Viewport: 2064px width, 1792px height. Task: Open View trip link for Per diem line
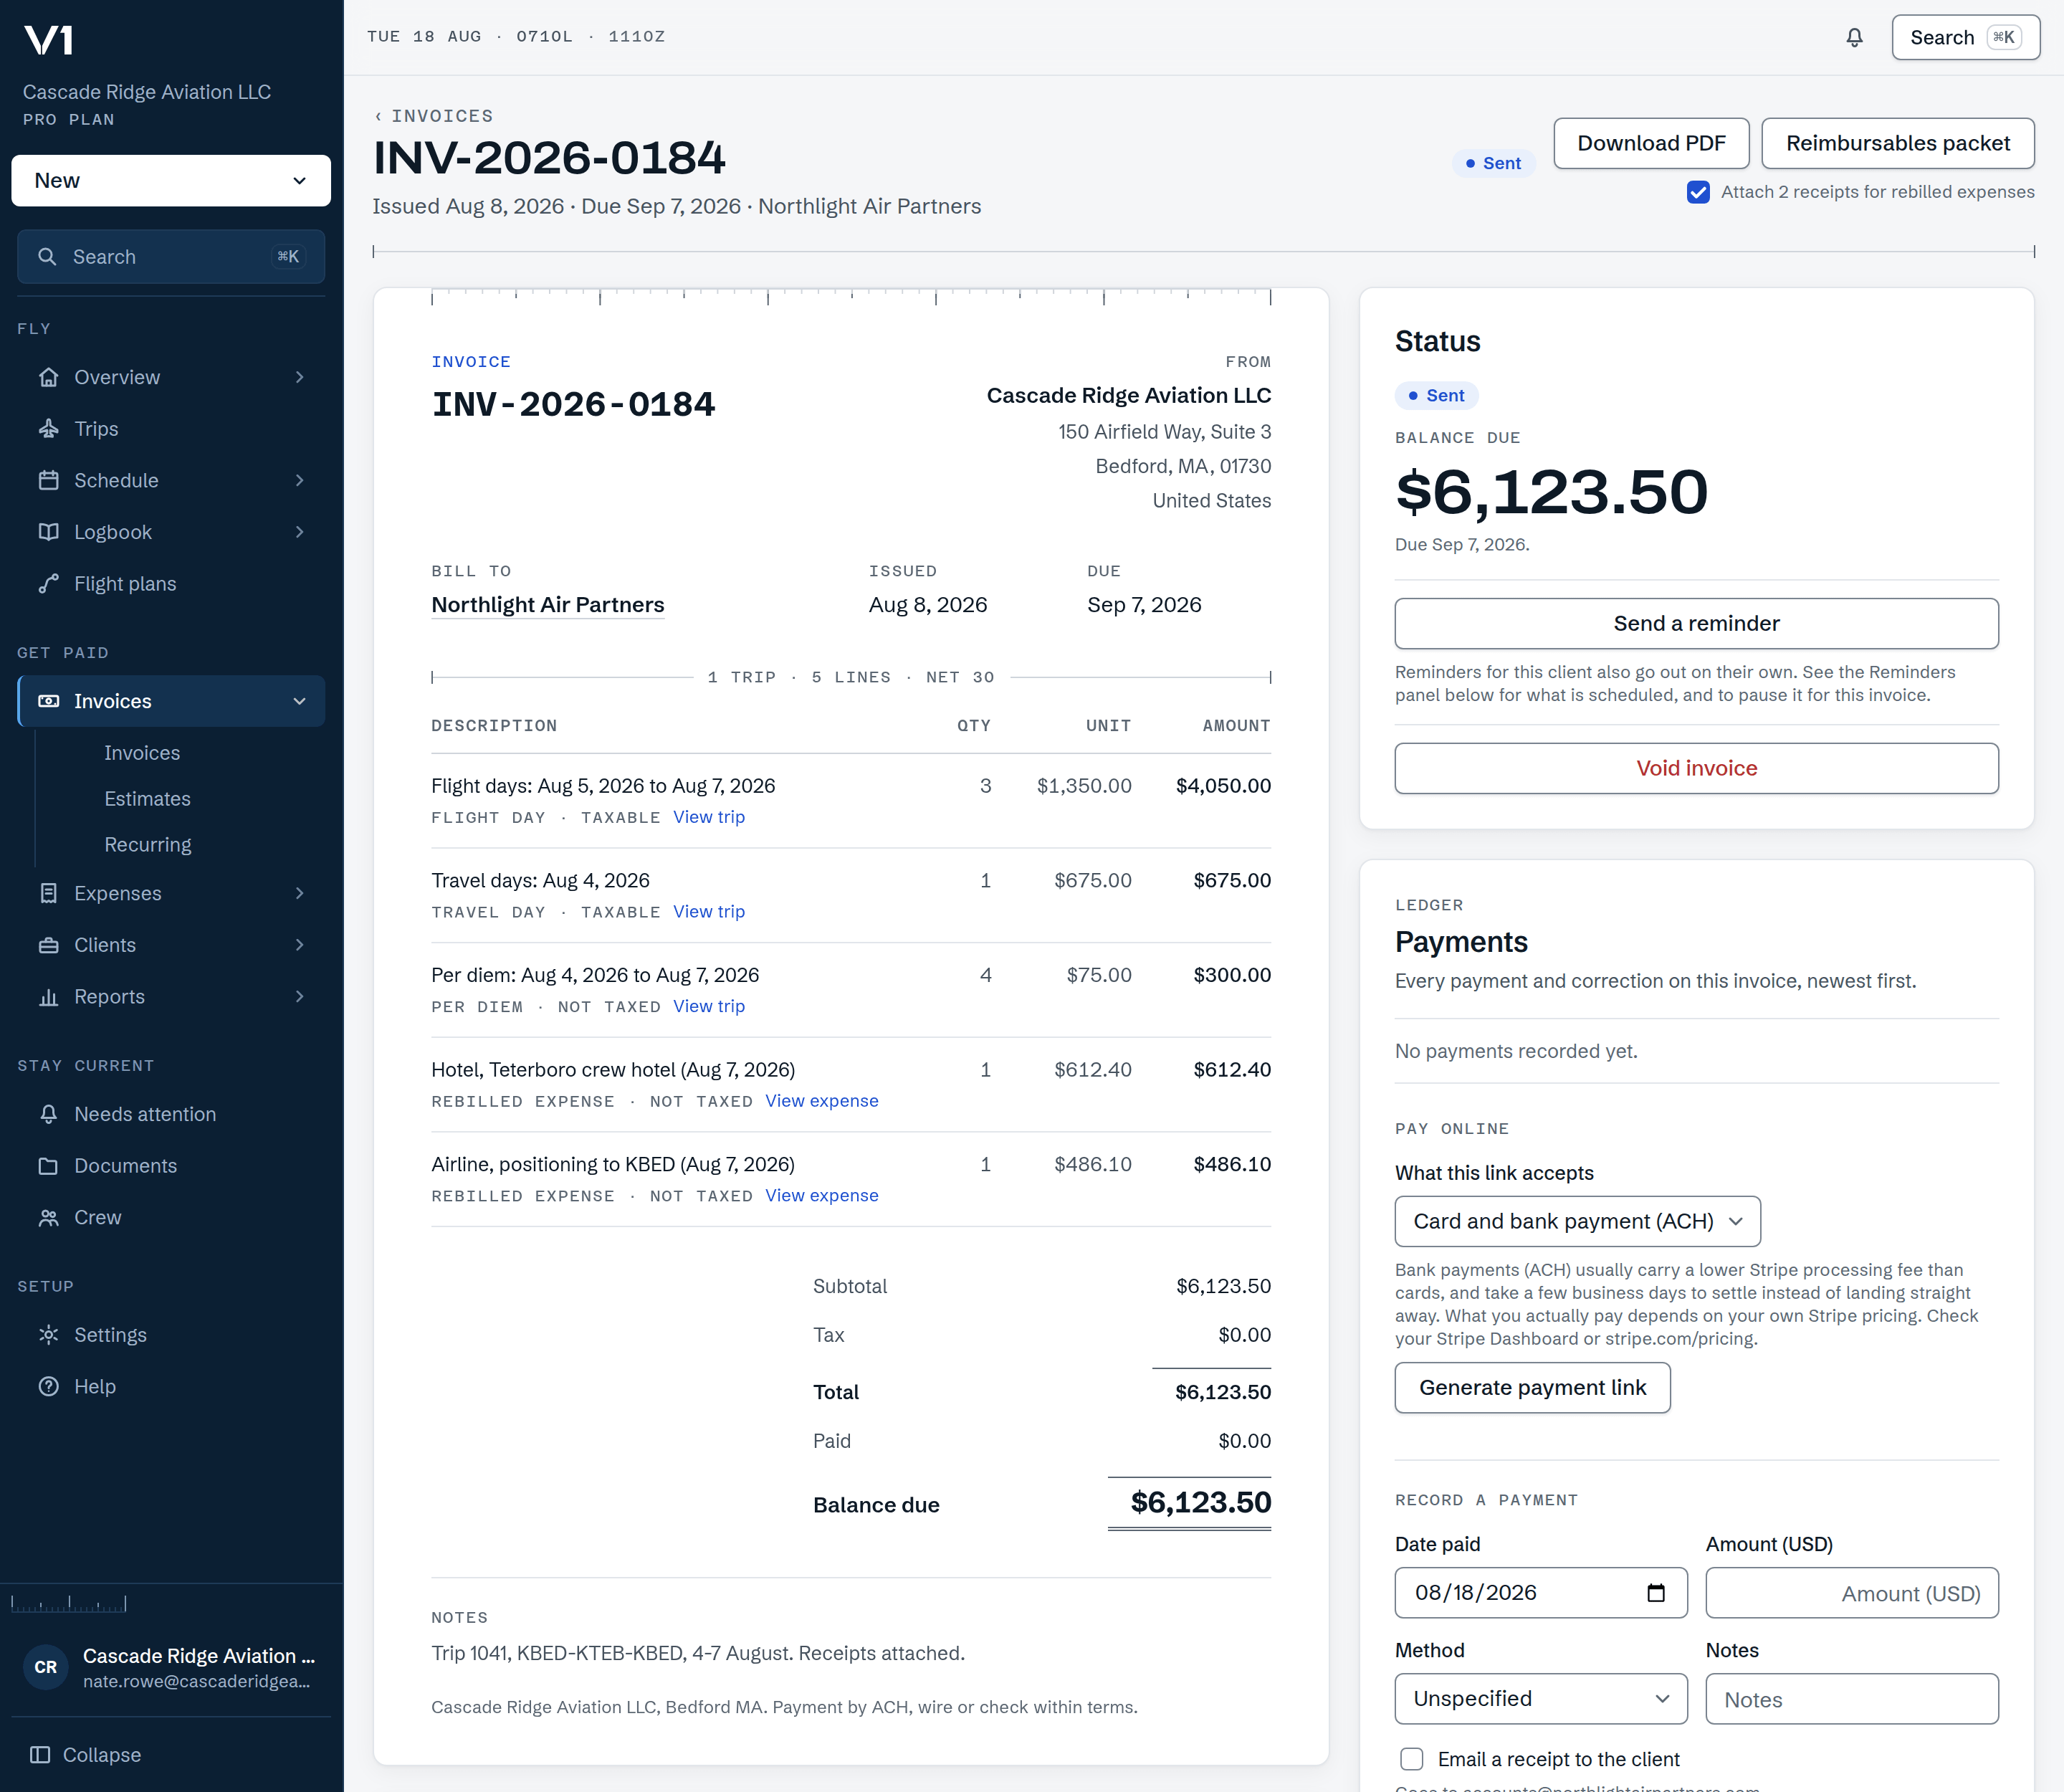(x=709, y=1006)
